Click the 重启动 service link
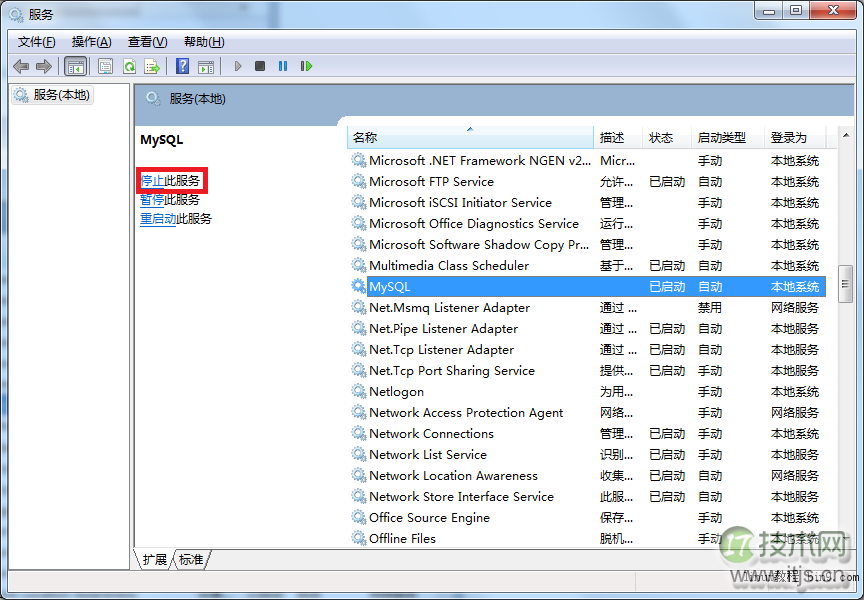 click(158, 219)
